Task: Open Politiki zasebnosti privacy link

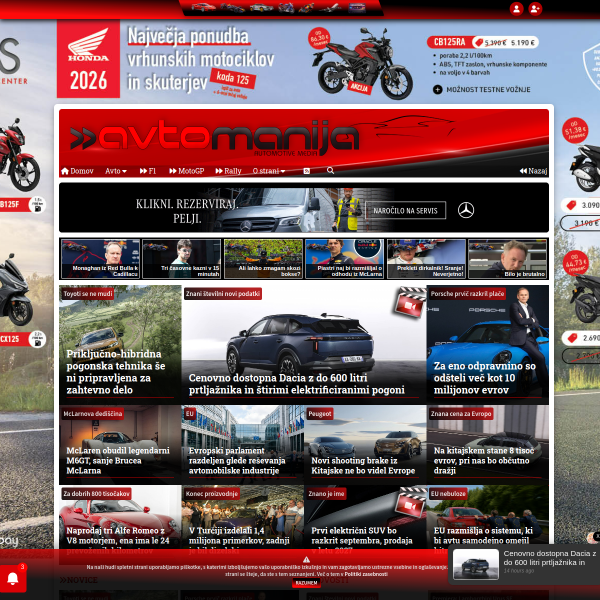Action: coord(366,574)
